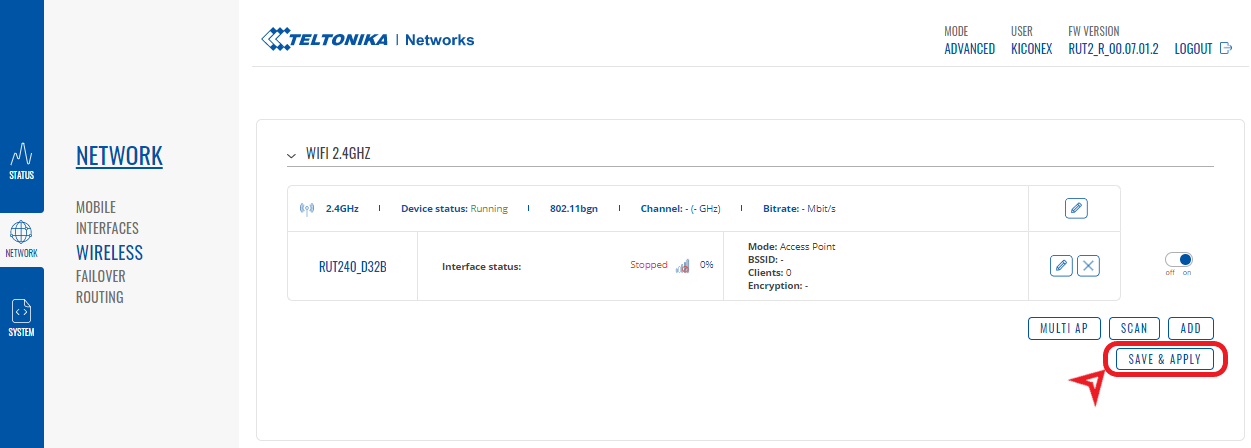1251x448 pixels.
Task: Open the Mobile menu item
Action: pyautogui.click(x=96, y=207)
